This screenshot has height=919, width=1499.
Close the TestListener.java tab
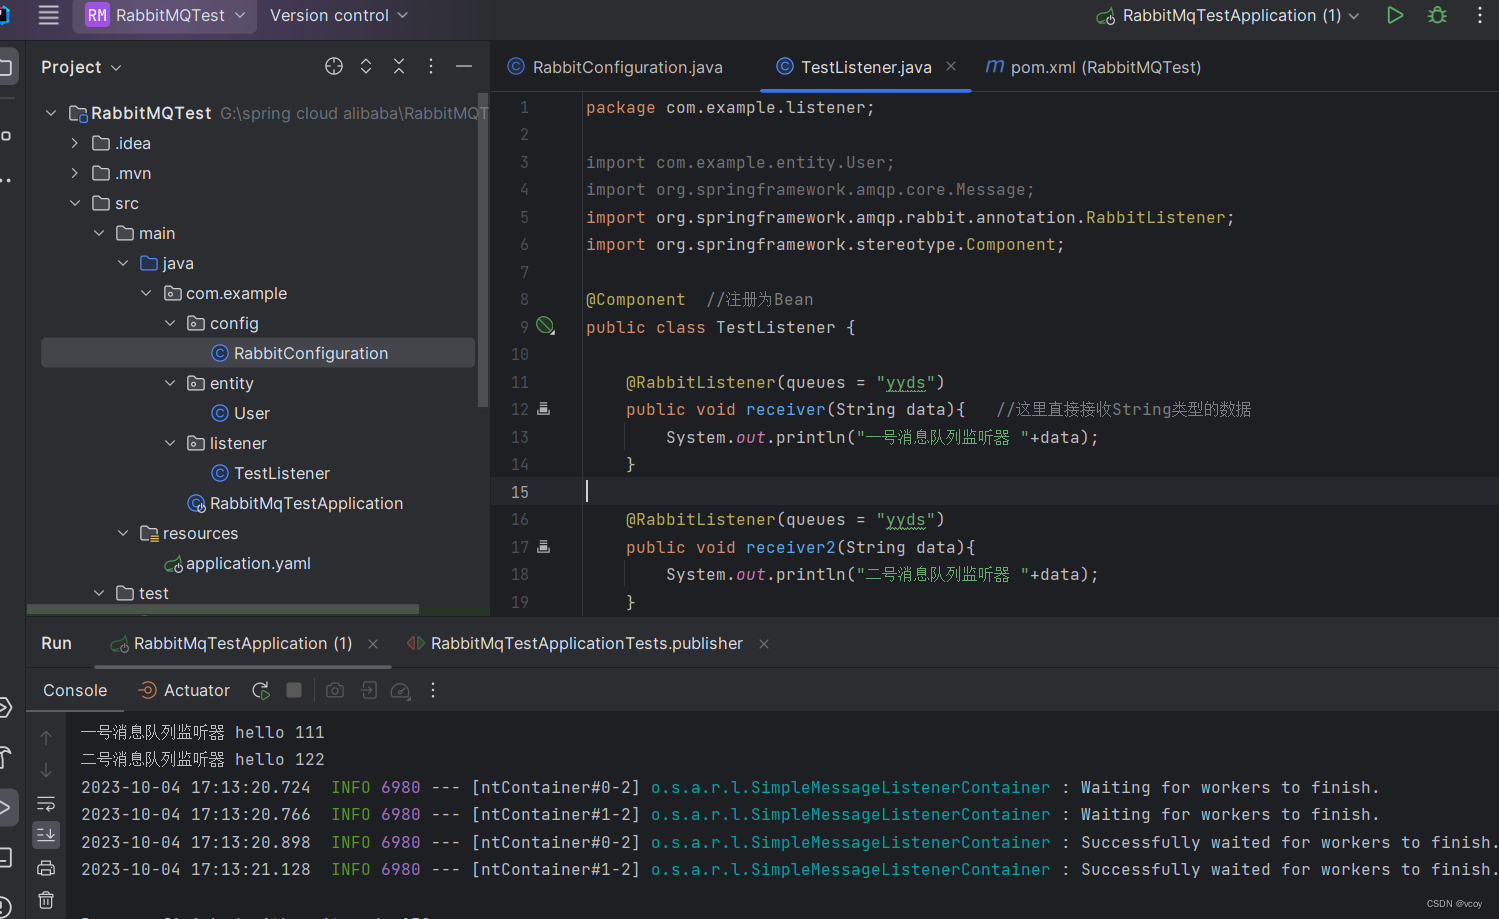point(951,66)
